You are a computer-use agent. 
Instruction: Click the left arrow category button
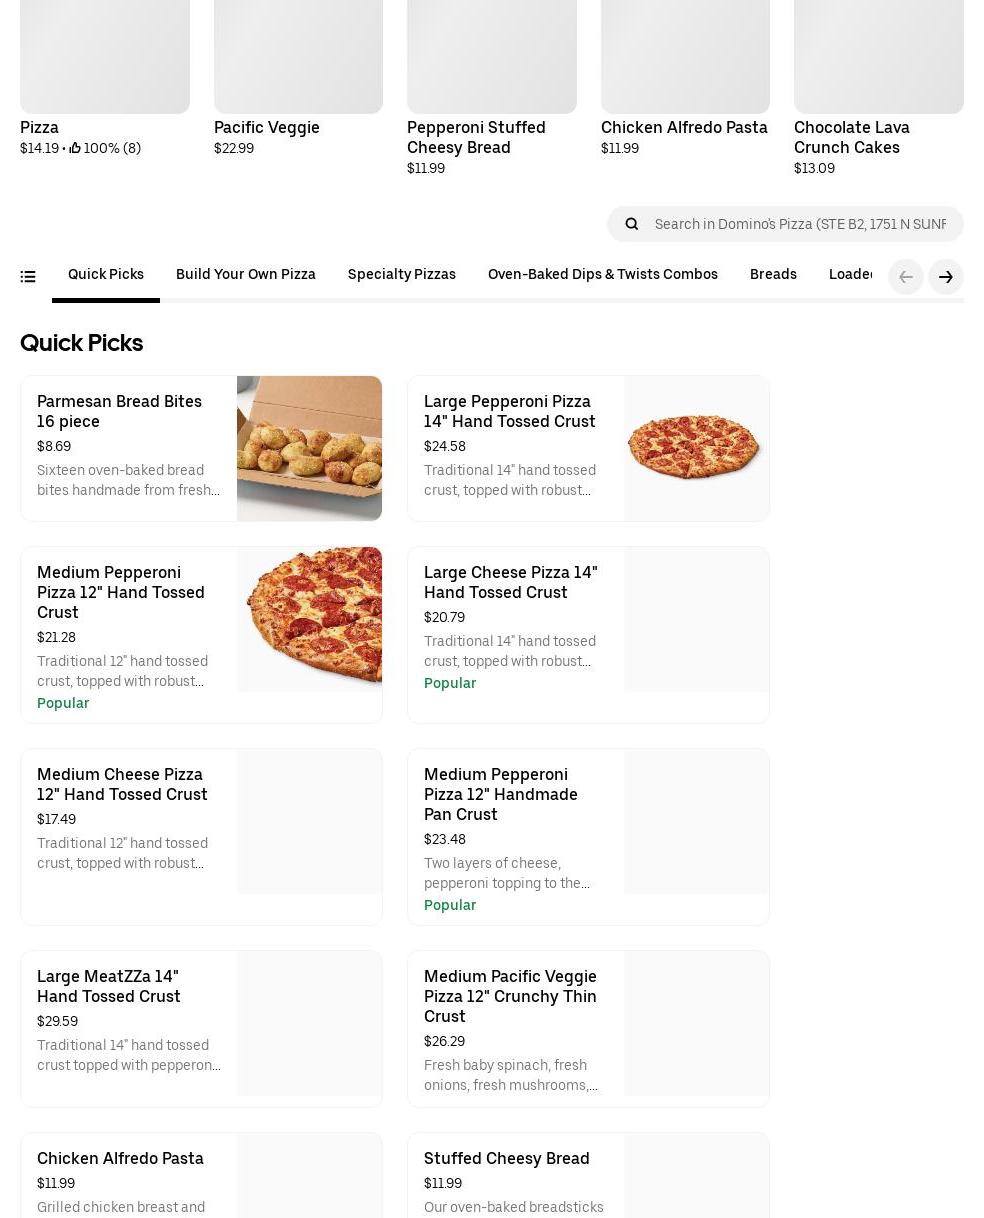coord(906,277)
